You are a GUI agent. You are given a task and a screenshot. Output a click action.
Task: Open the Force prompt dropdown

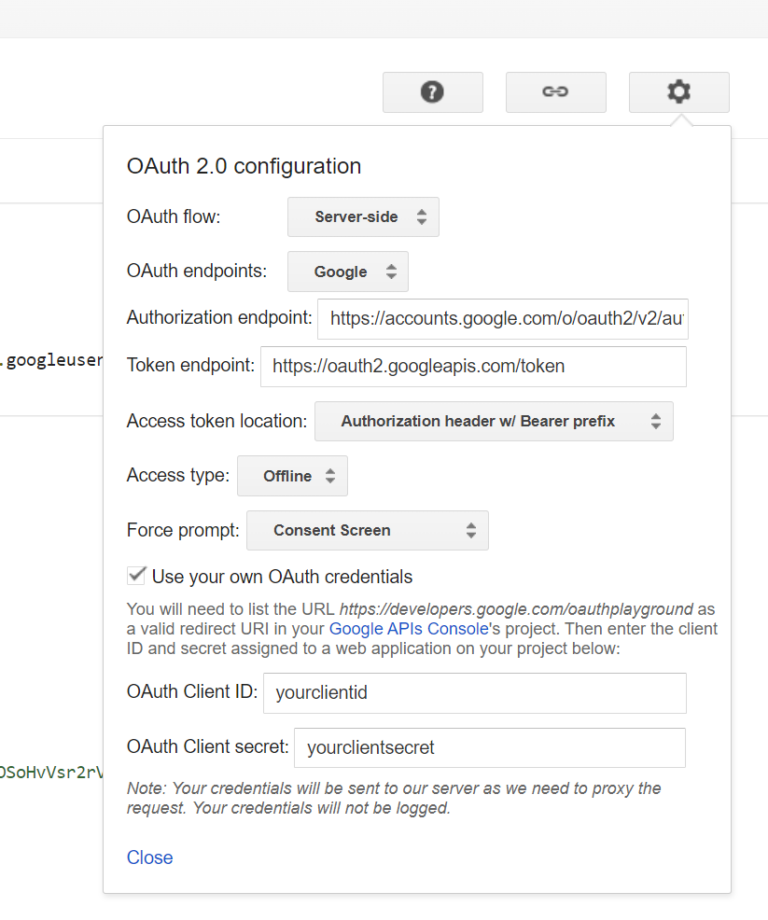point(366,530)
